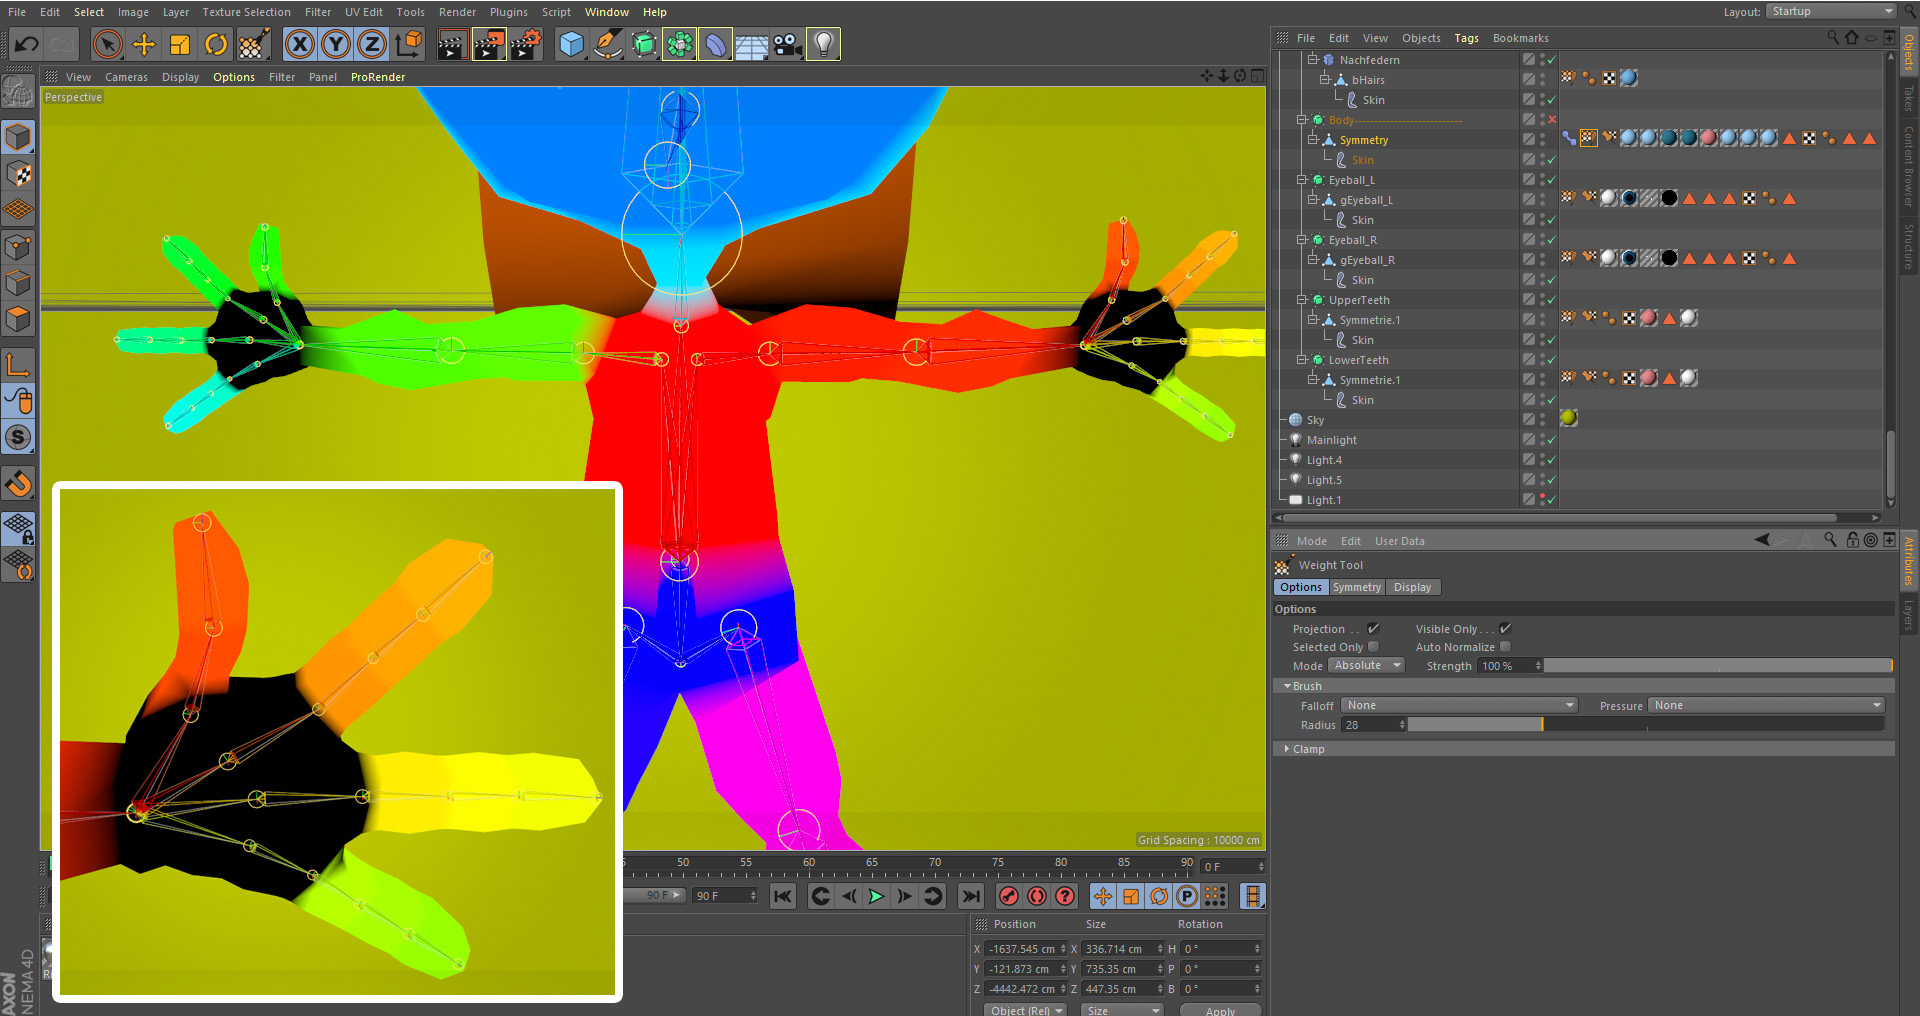The width and height of the screenshot is (1920, 1016).
Task: Add a Cube primitive object
Action: [x=571, y=44]
